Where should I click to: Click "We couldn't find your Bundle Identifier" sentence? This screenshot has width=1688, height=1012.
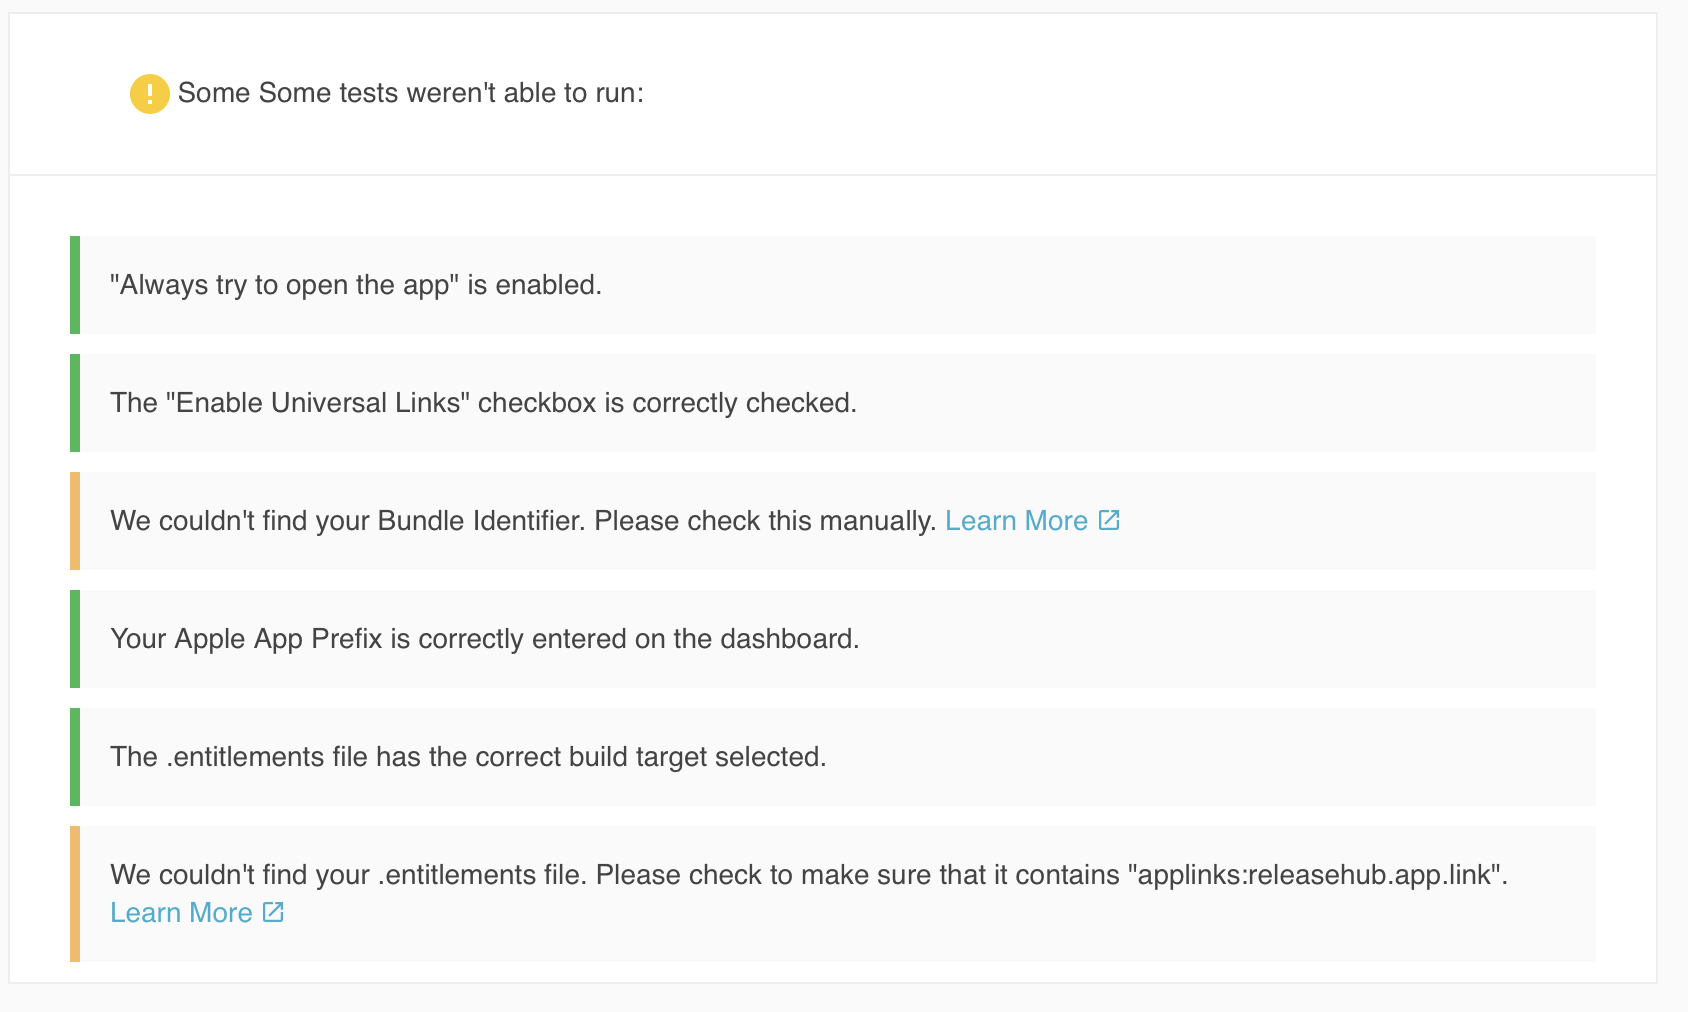coord(348,521)
